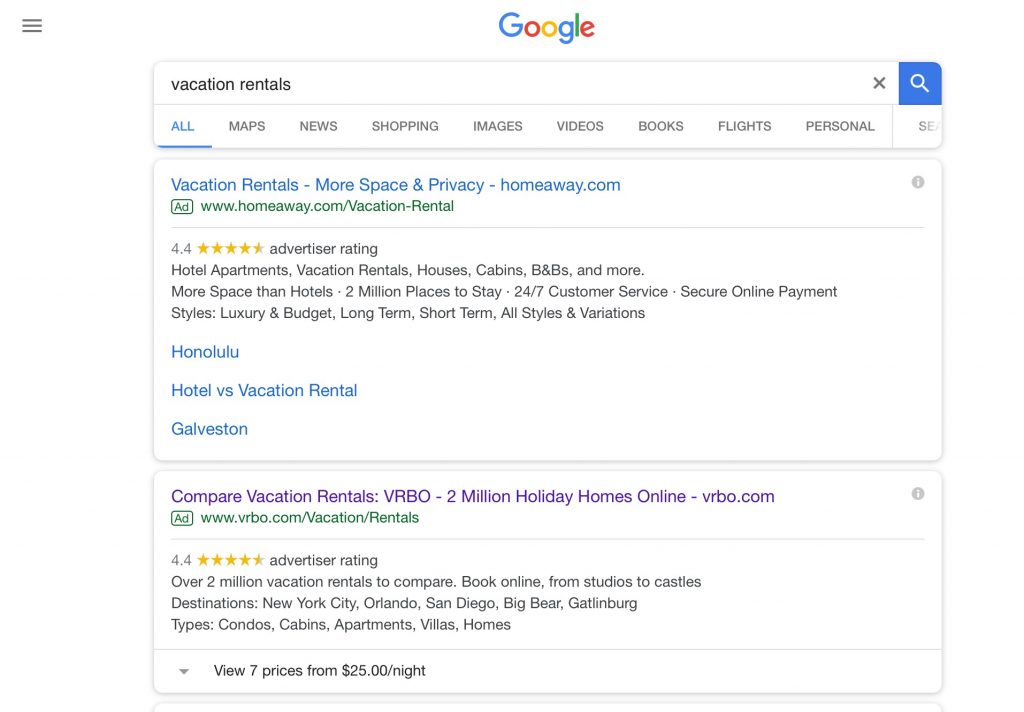Open the IMAGES tab
1024x712 pixels.
[x=498, y=126]
